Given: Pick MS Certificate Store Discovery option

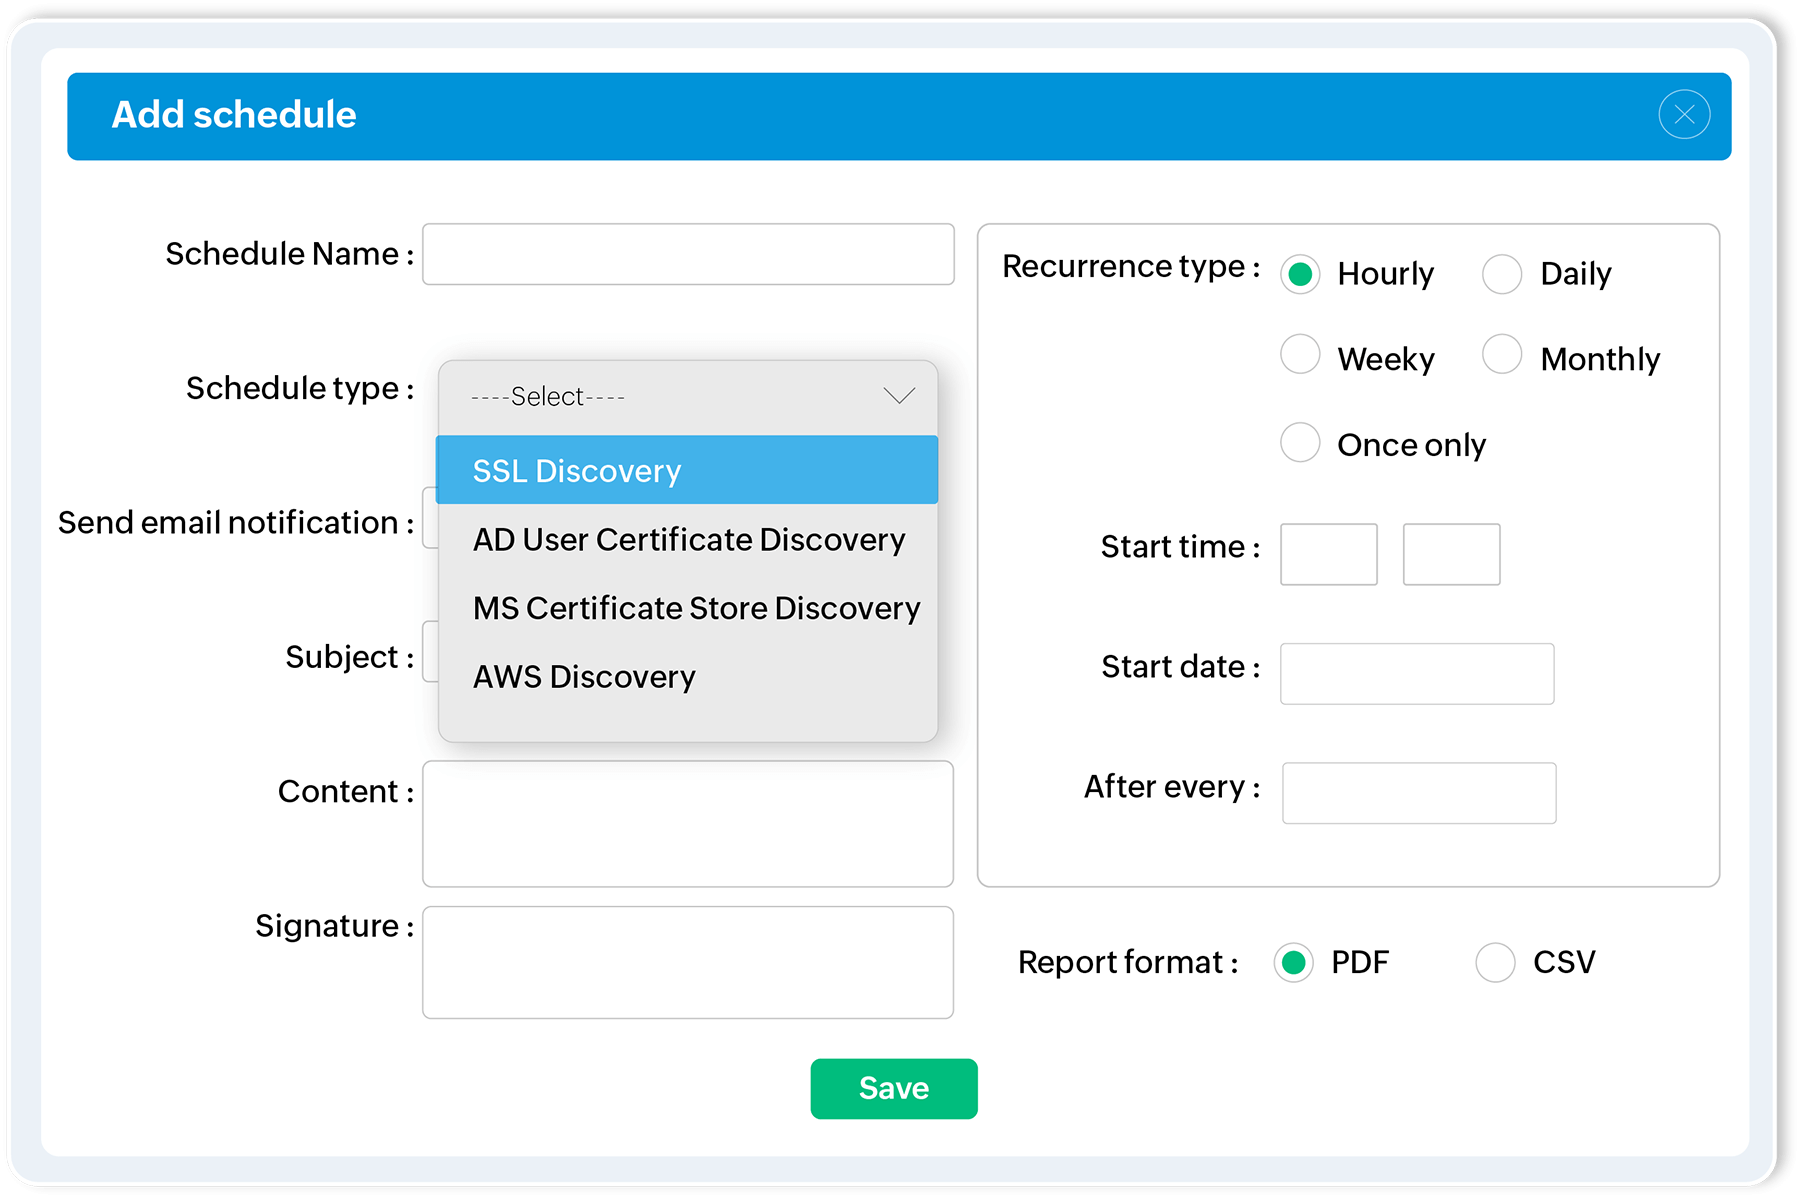Looking at the screenshot, I should click(x=695, y=608).
